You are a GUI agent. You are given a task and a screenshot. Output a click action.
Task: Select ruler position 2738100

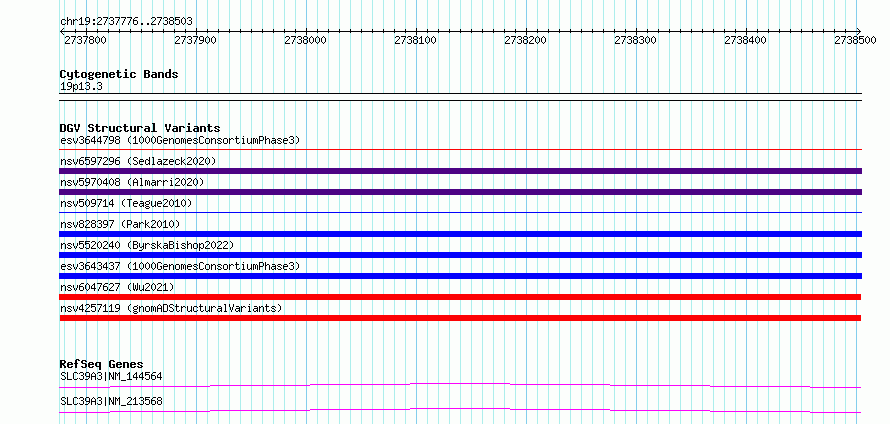[415, 40]
